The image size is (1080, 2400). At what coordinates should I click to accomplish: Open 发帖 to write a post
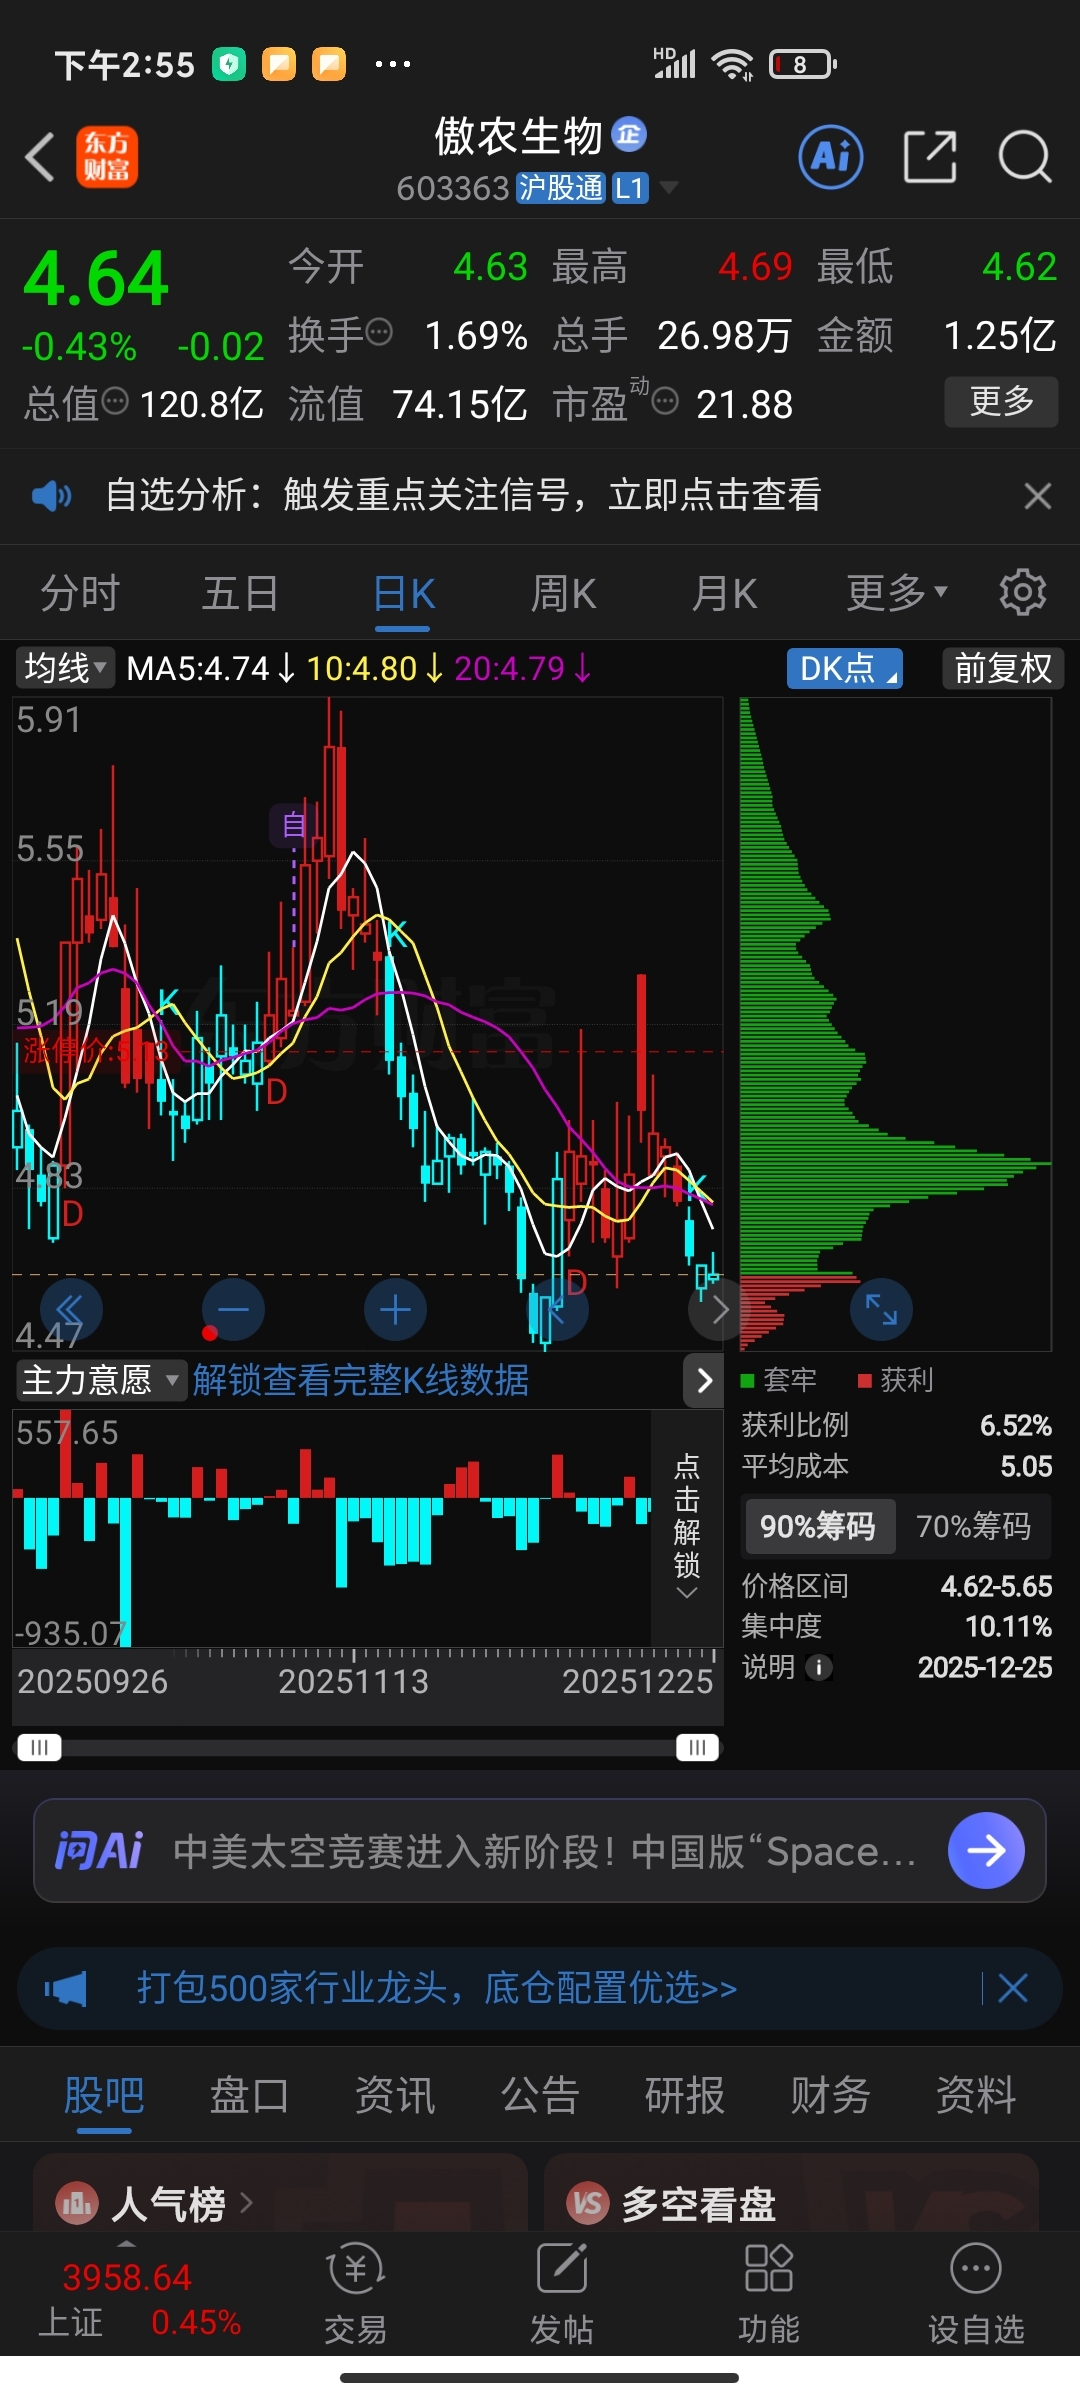[x=562, y=2292]
